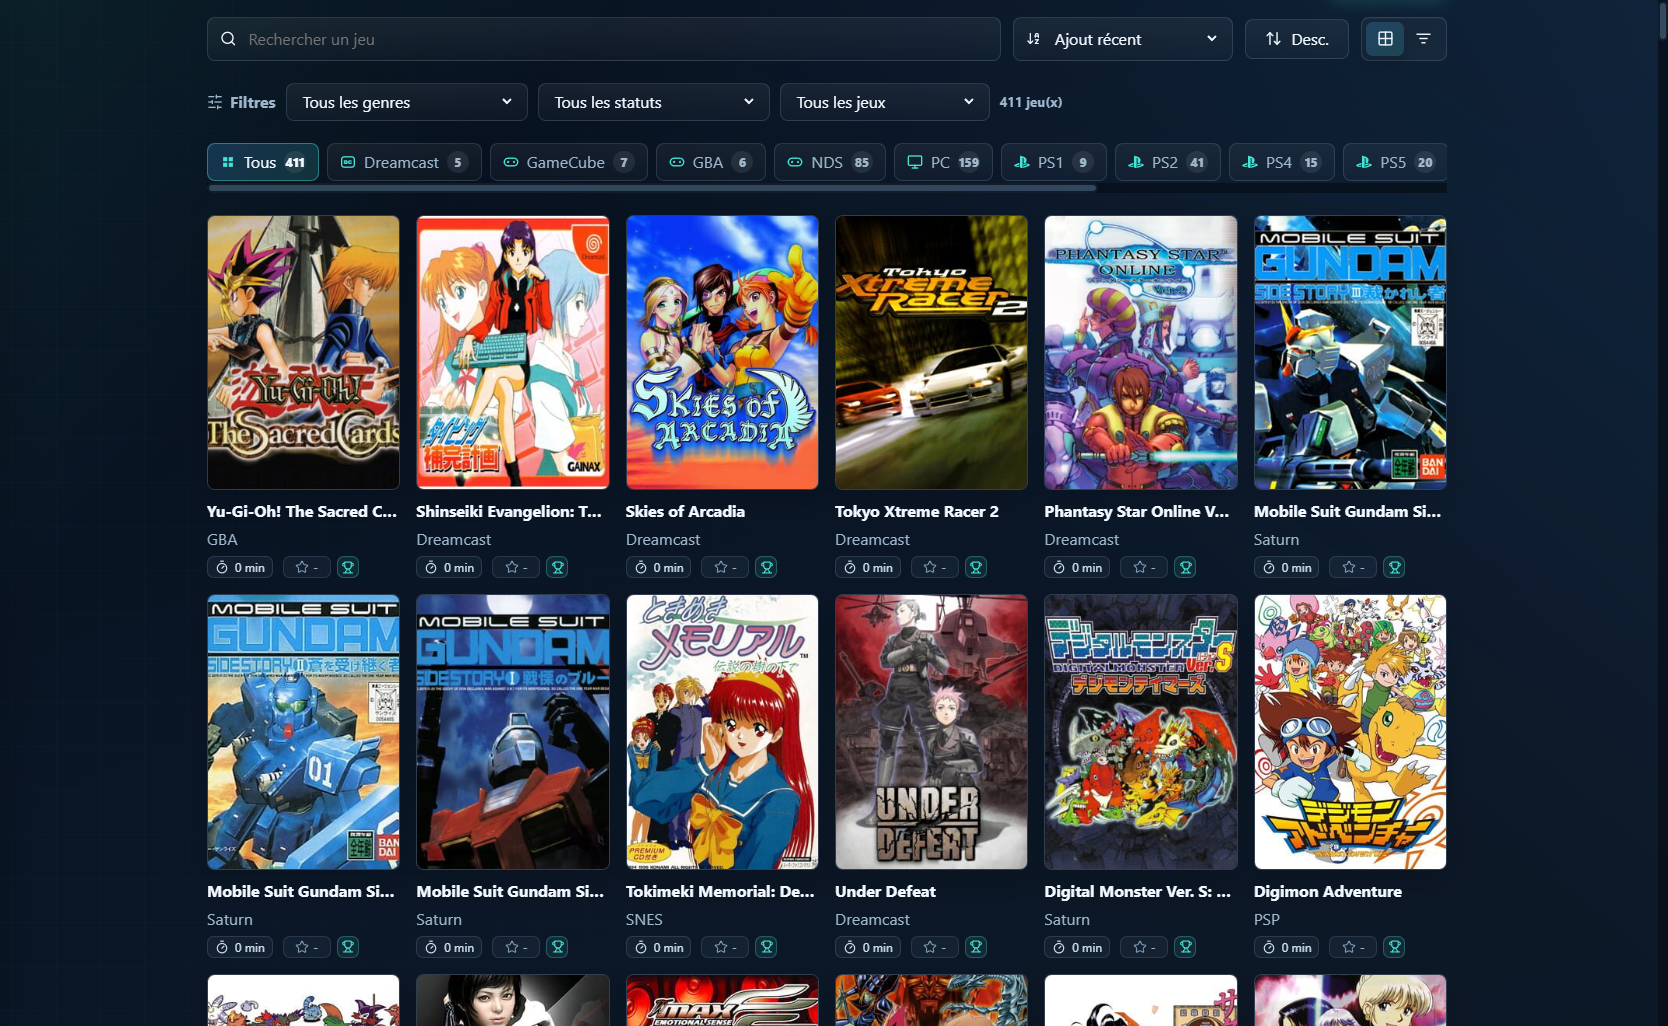Image resolution: width=1668 pixels, height=1026 pixels.
Task: Select the Tous 411 platform tab
Action: coord(263,162)
